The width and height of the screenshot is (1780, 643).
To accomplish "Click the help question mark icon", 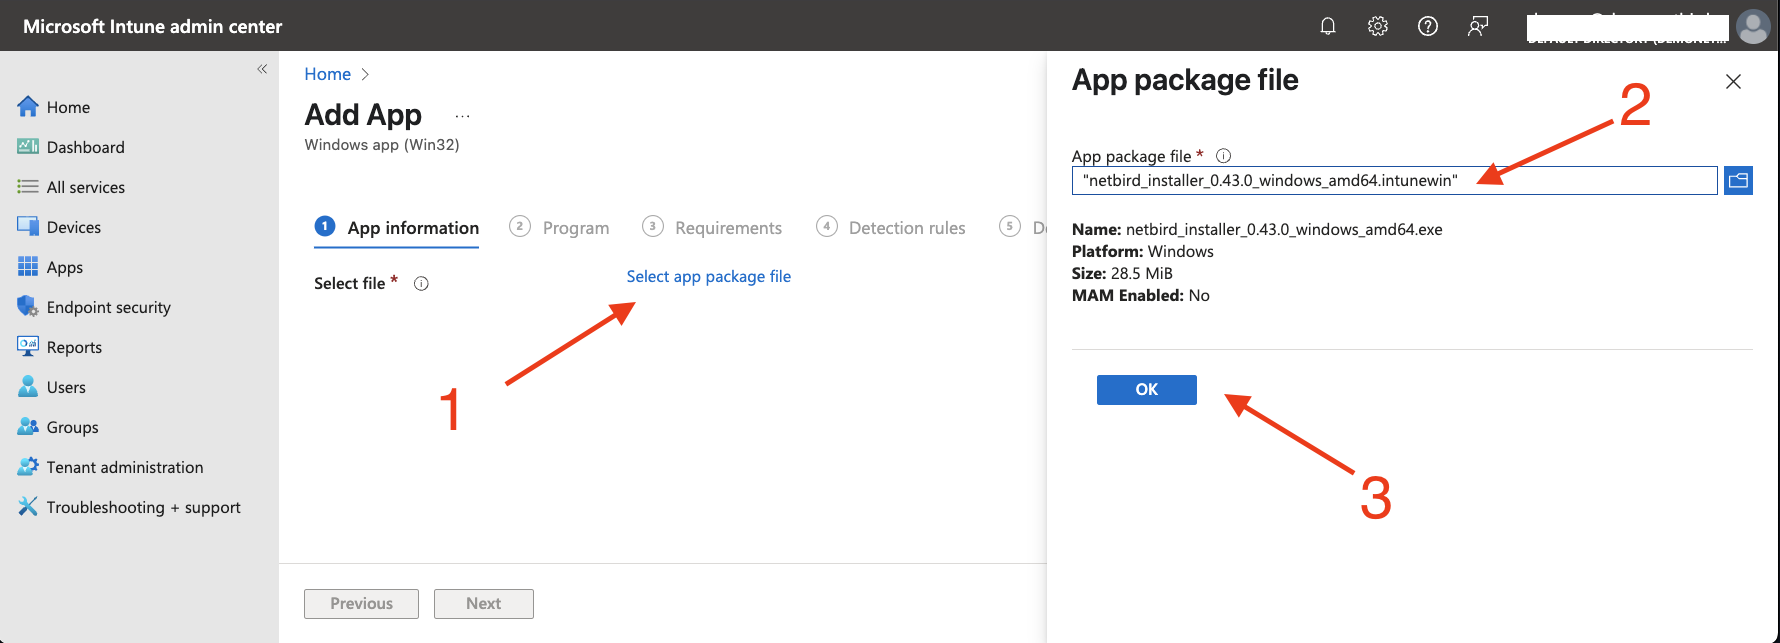I will [x=1428, y=26].
